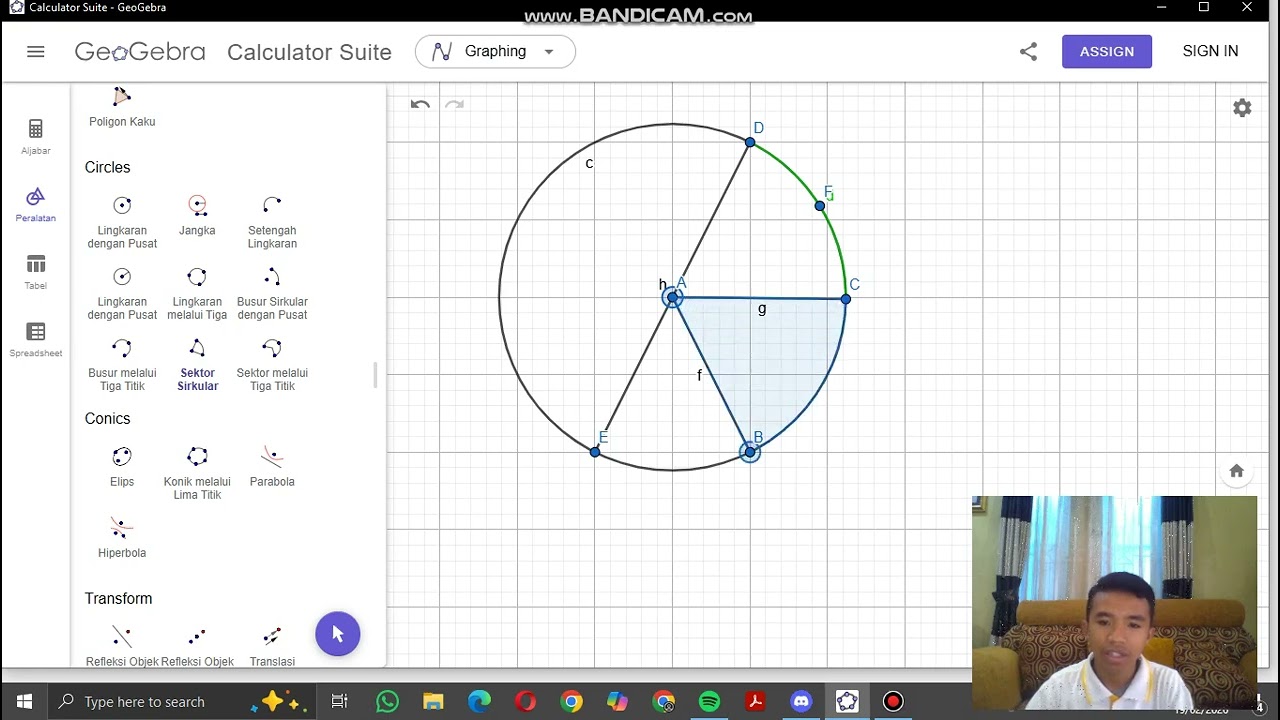Screen dimensions: 1280x720
Task: Select the Sektor melalui Tiga Titik tool
Action: (x=272, y=364)
